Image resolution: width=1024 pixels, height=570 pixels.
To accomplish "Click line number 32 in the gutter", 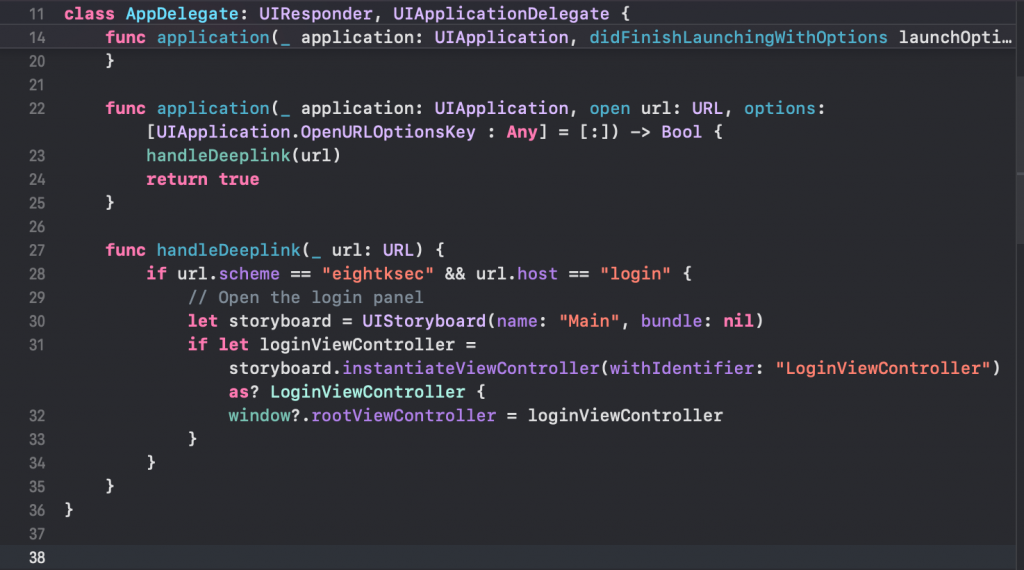I will pyautogui.click(x=37, y=415).
